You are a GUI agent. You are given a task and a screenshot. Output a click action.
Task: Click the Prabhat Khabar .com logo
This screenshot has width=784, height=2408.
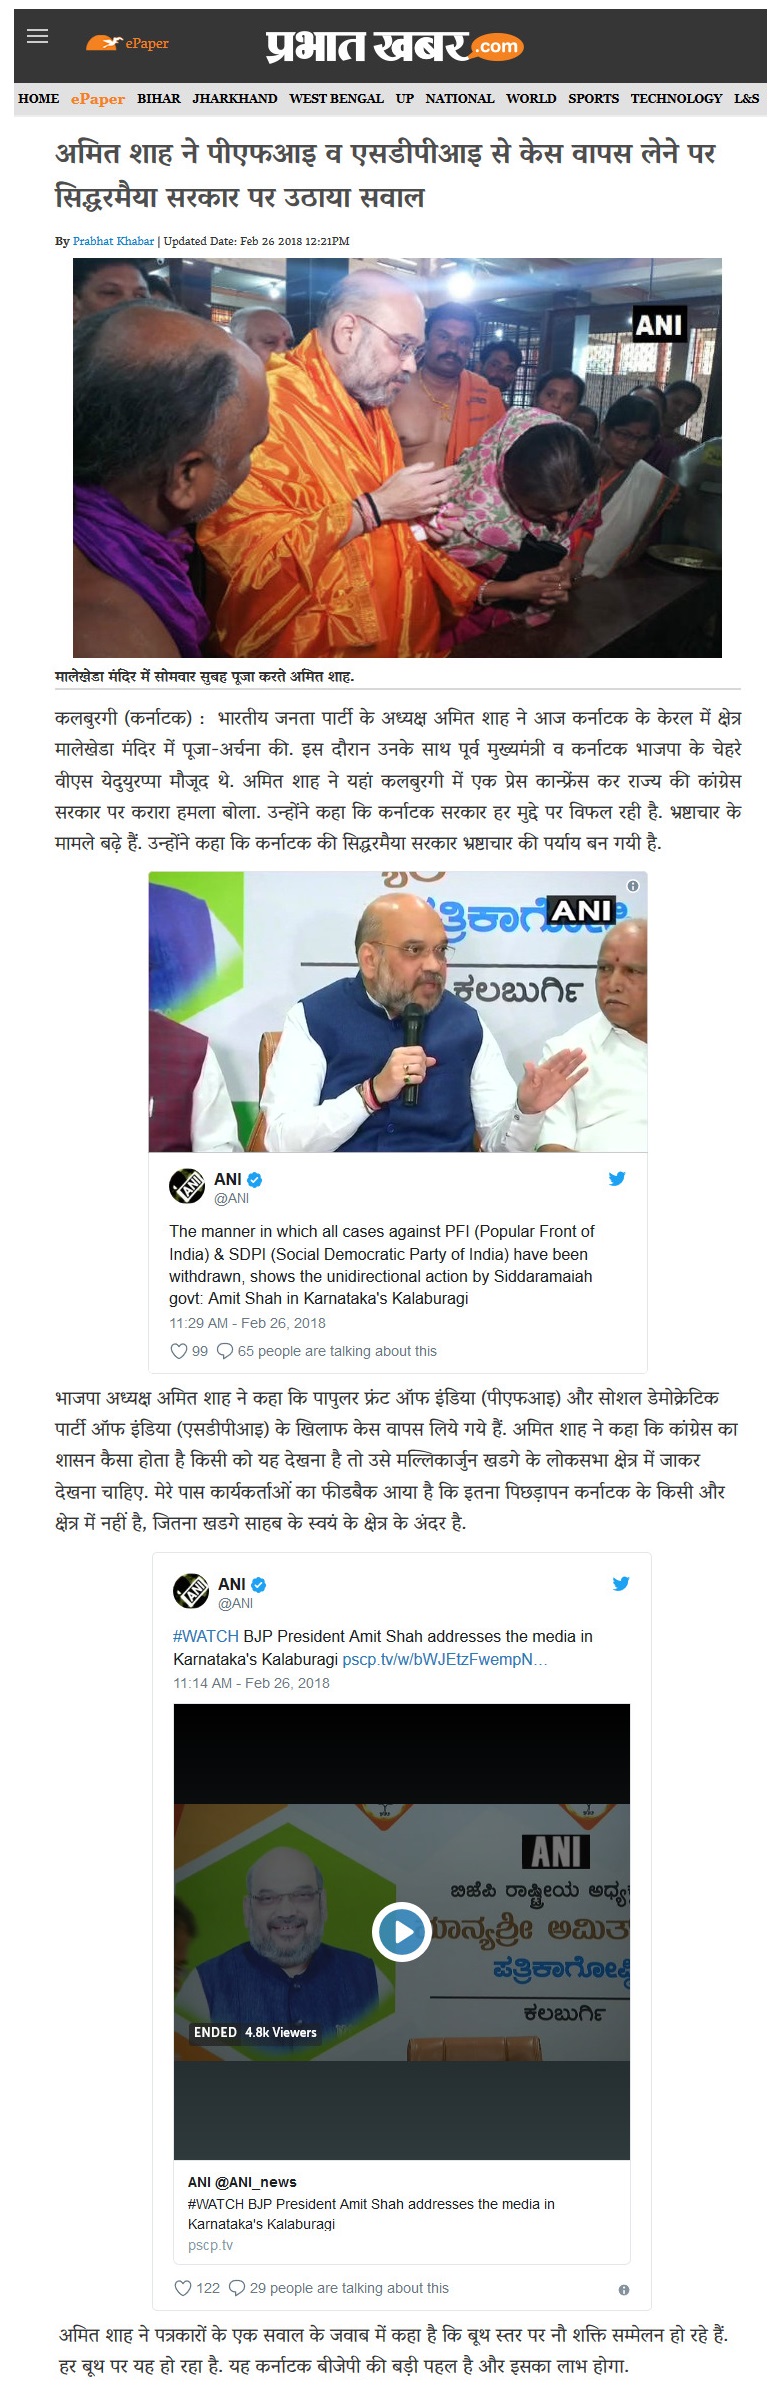point(393,46)
